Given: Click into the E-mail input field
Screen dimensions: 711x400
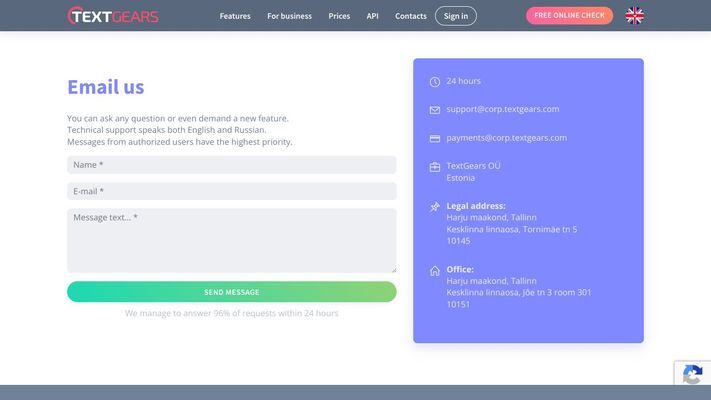Looking at the screenshot, I should 231,191.
